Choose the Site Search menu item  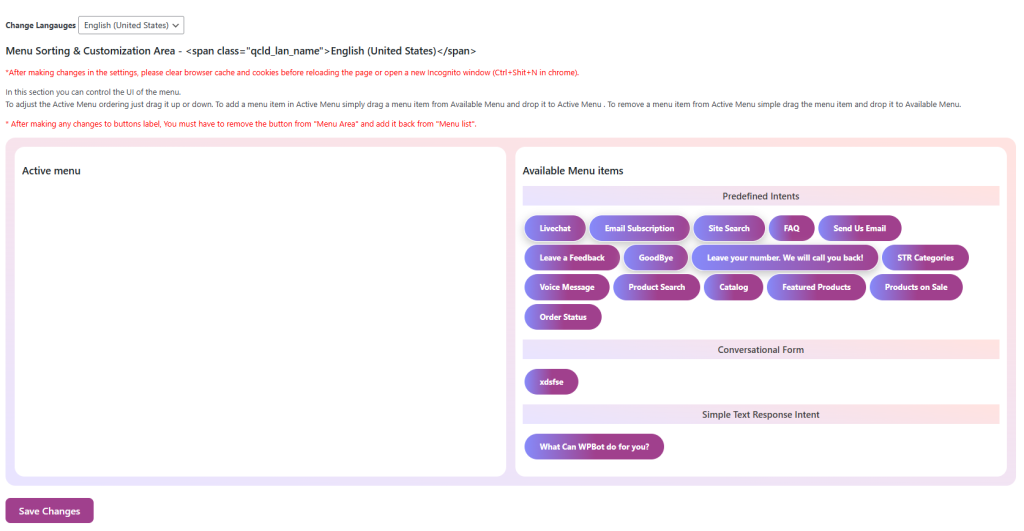pos(729,228)
